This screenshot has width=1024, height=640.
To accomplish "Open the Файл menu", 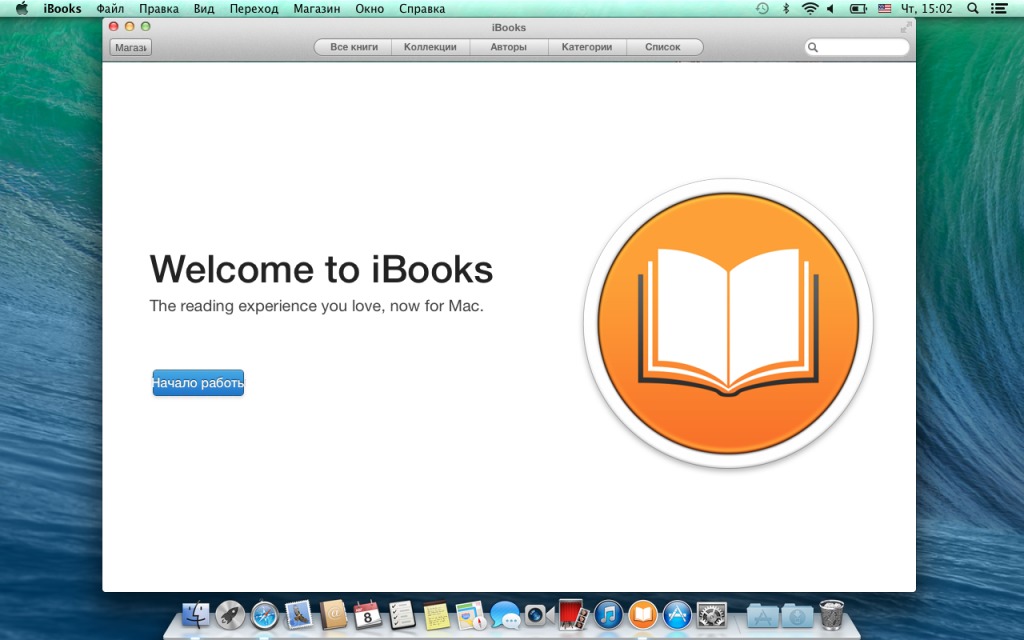I will click(x=110, y=8).
